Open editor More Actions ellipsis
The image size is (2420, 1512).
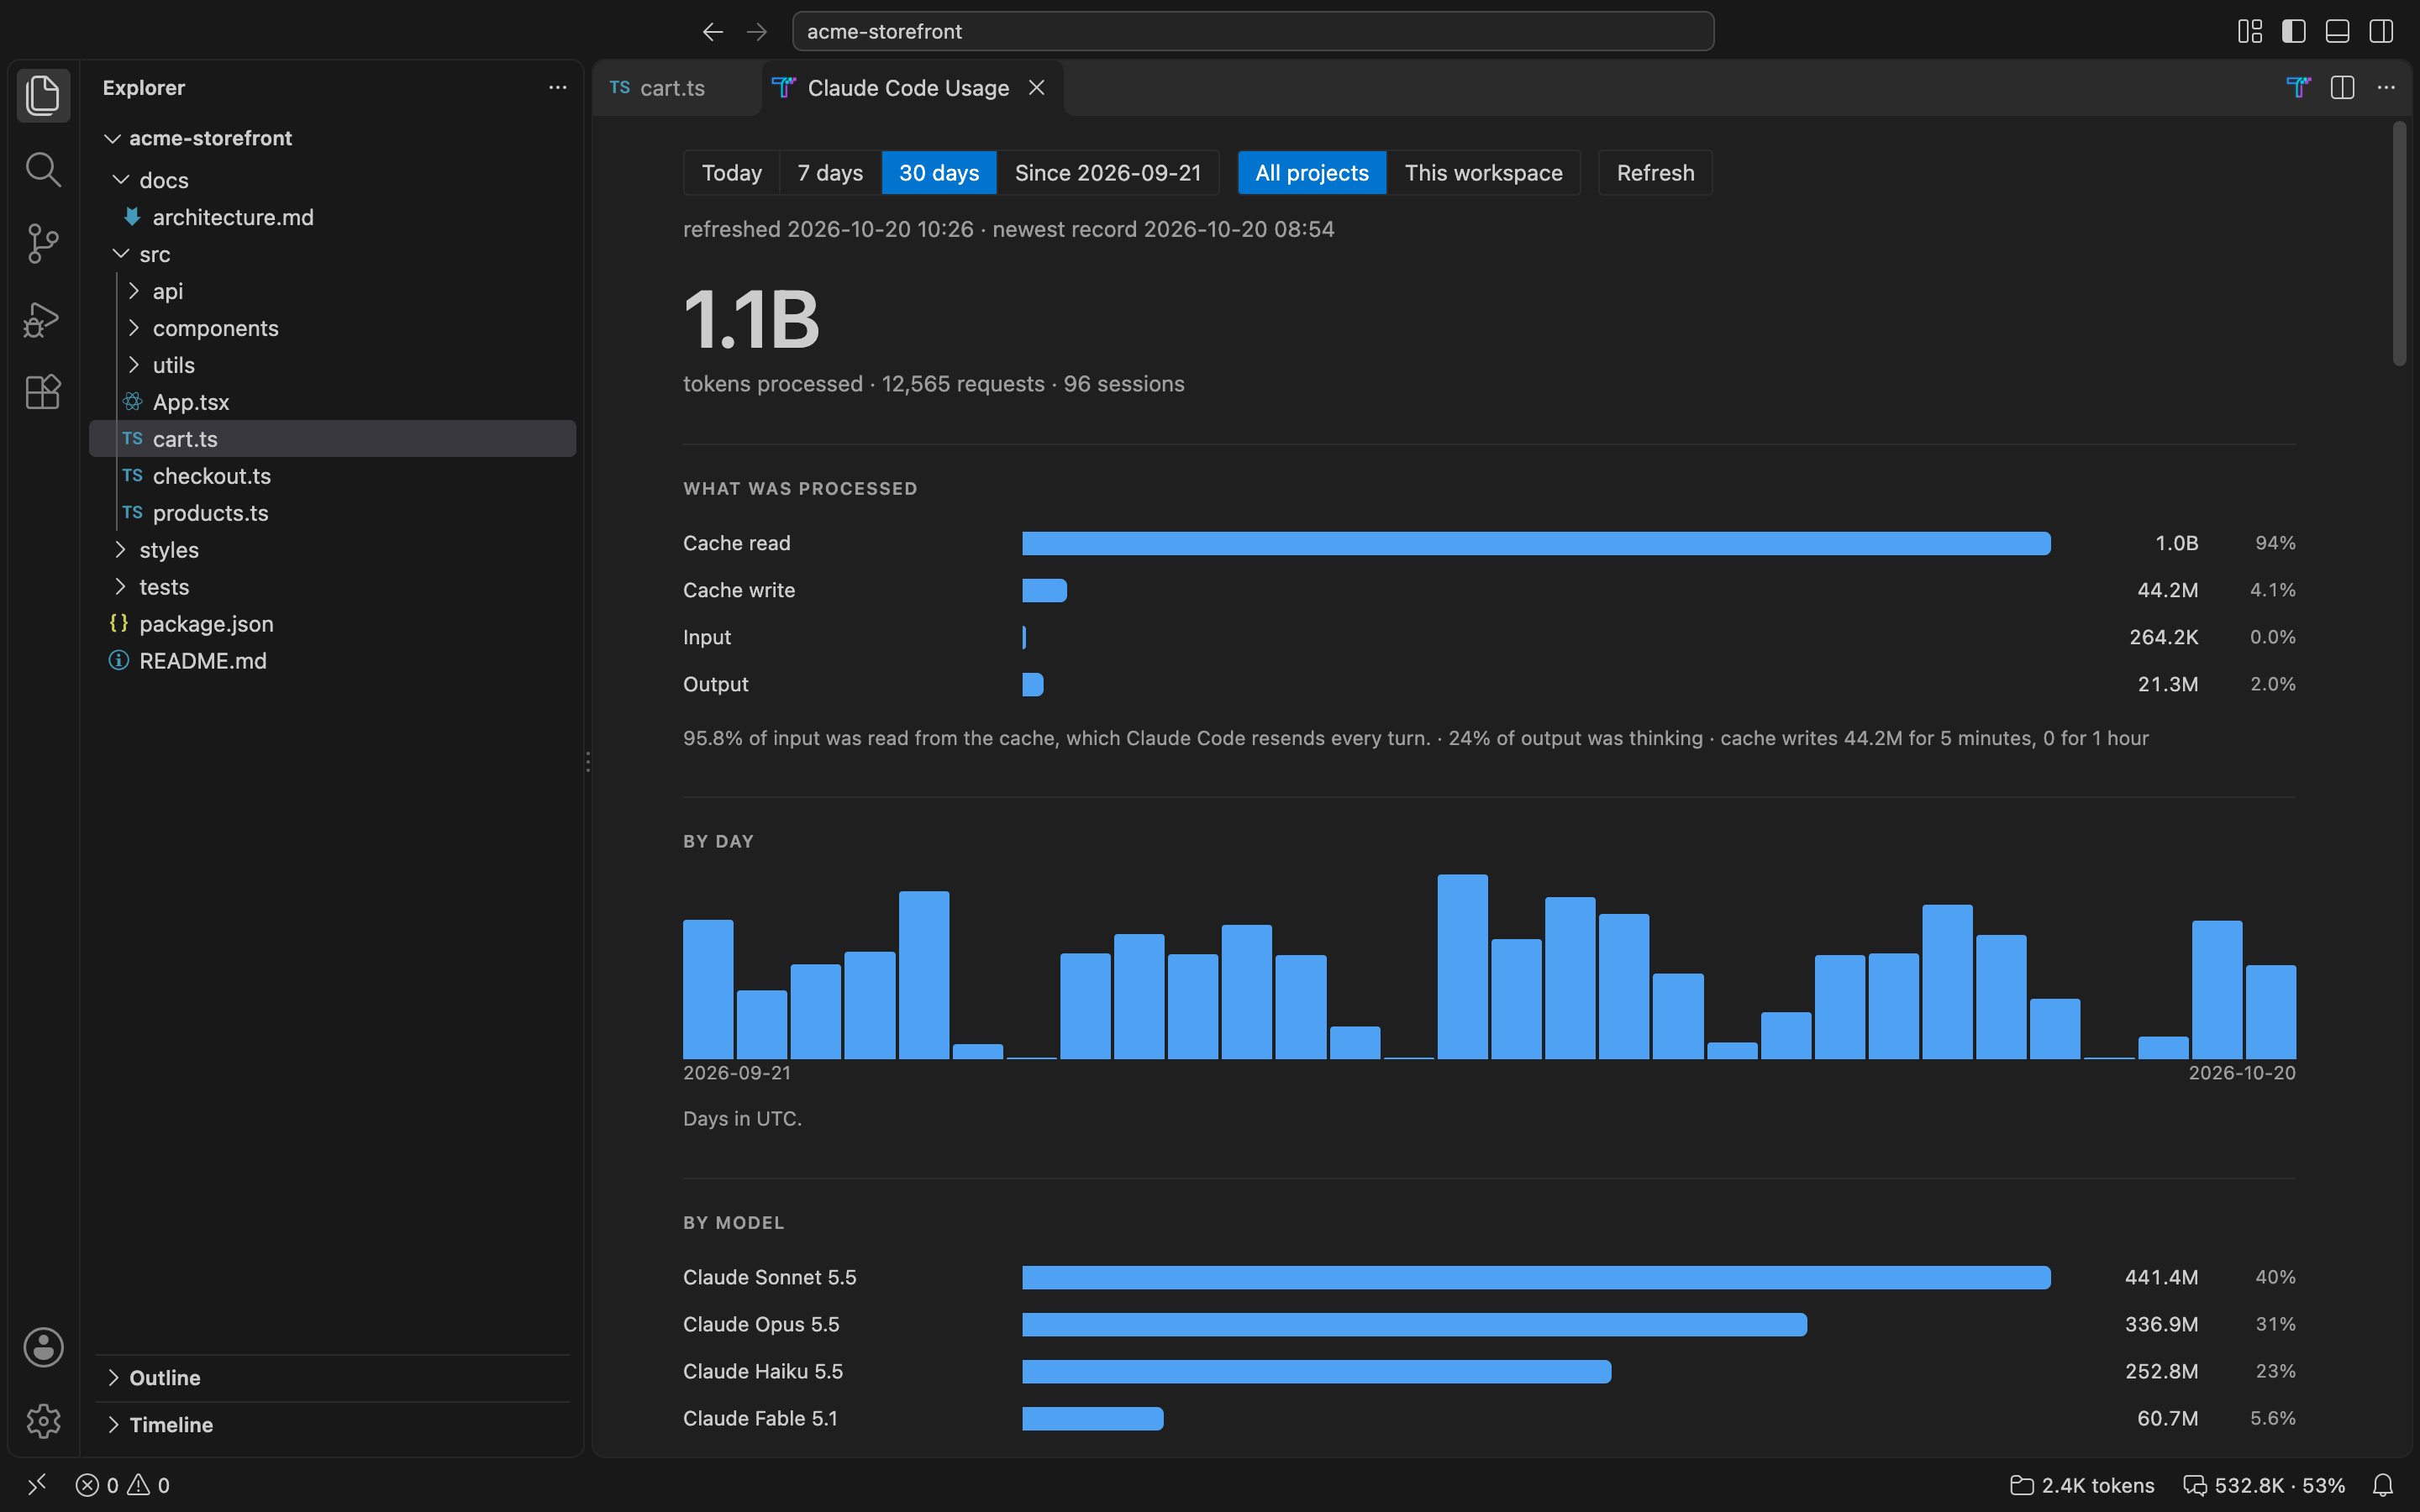coord(2386,88)
